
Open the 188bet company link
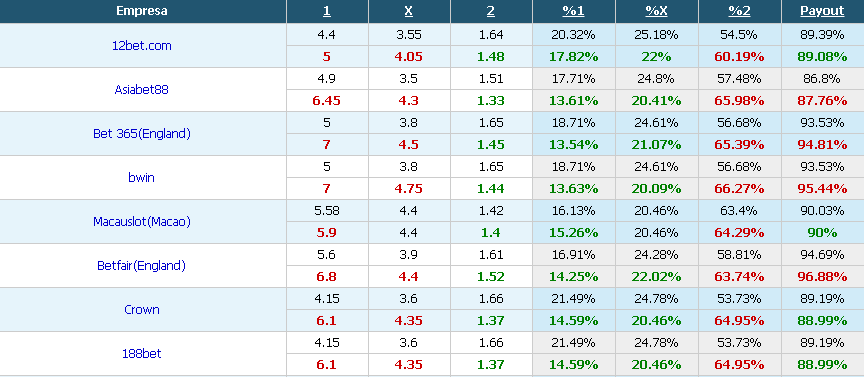[142, 354]
